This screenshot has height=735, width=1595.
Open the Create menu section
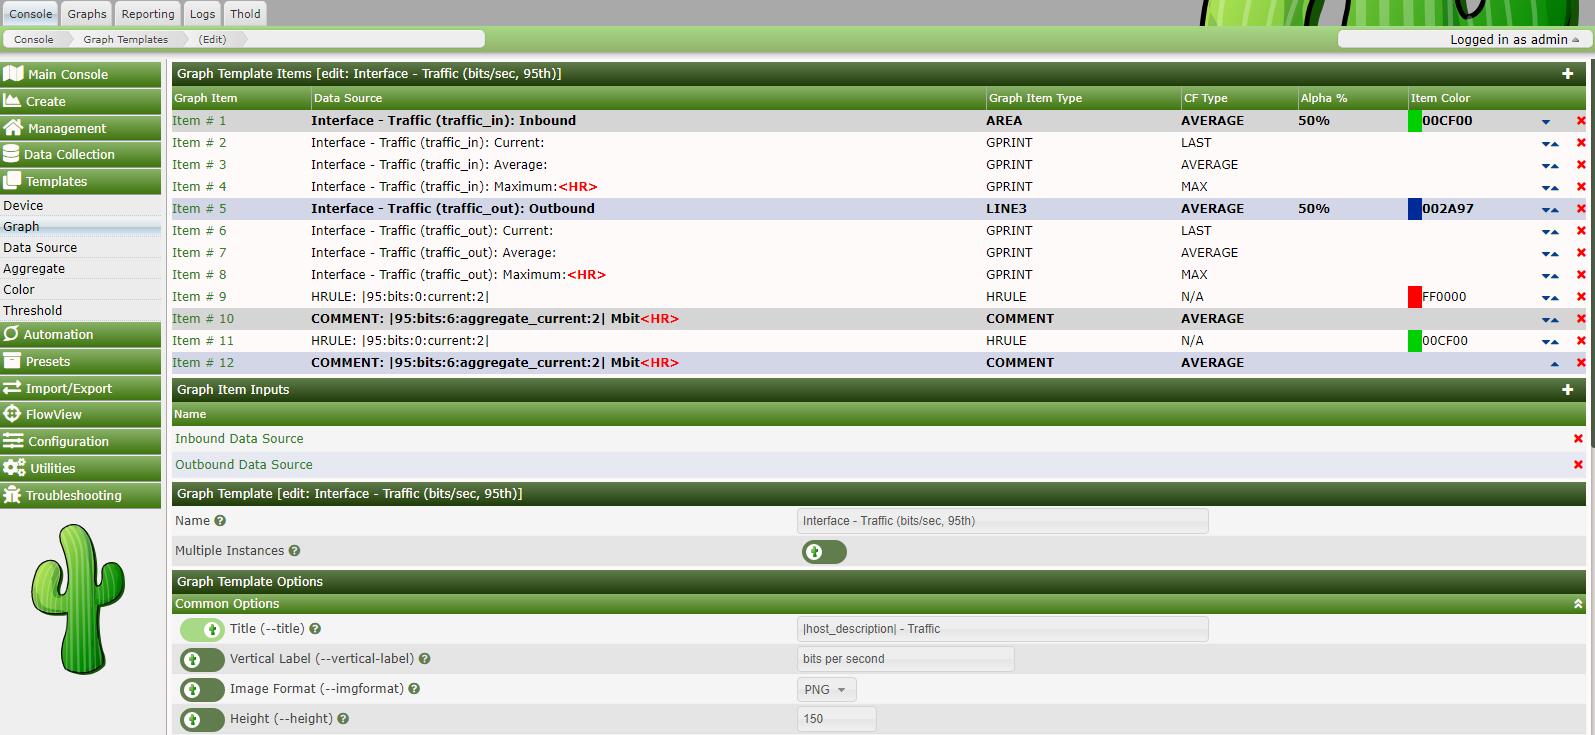[x=80, y=101]
